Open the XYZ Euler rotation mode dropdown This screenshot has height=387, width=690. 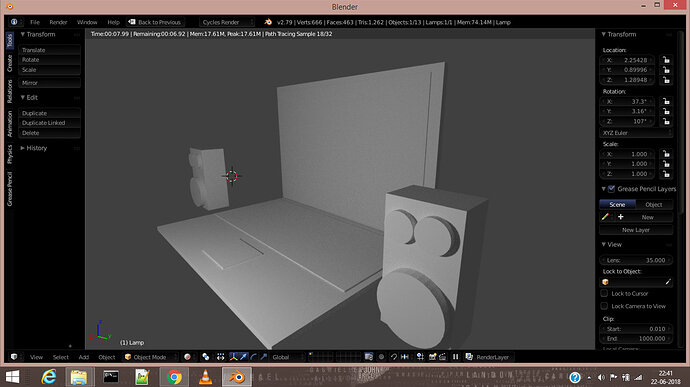click(636, 133)
